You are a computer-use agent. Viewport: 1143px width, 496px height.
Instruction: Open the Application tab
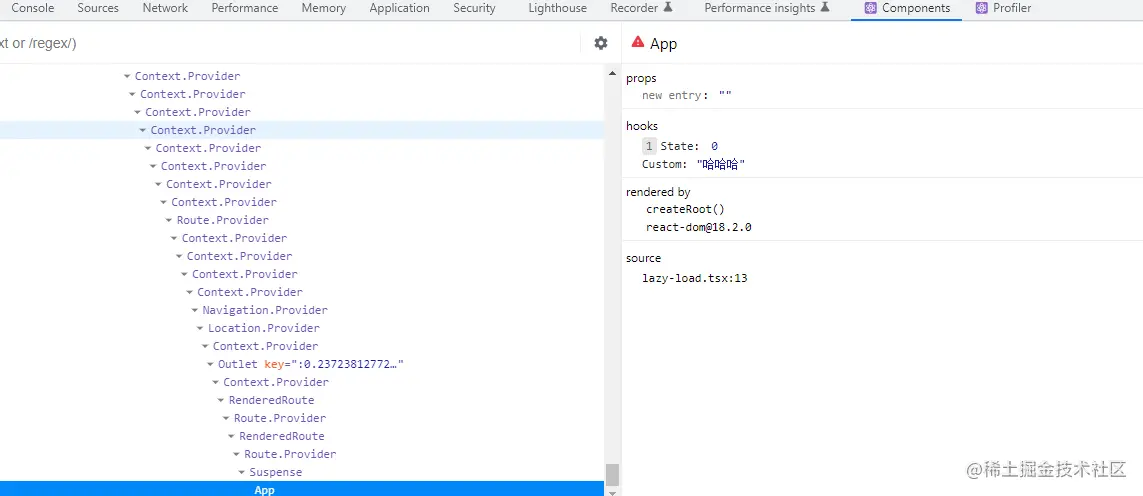(399, 8)
